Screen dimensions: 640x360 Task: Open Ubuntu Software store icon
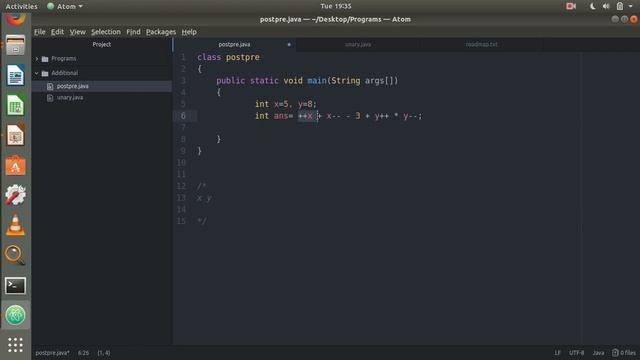click(x=16, y=165)
